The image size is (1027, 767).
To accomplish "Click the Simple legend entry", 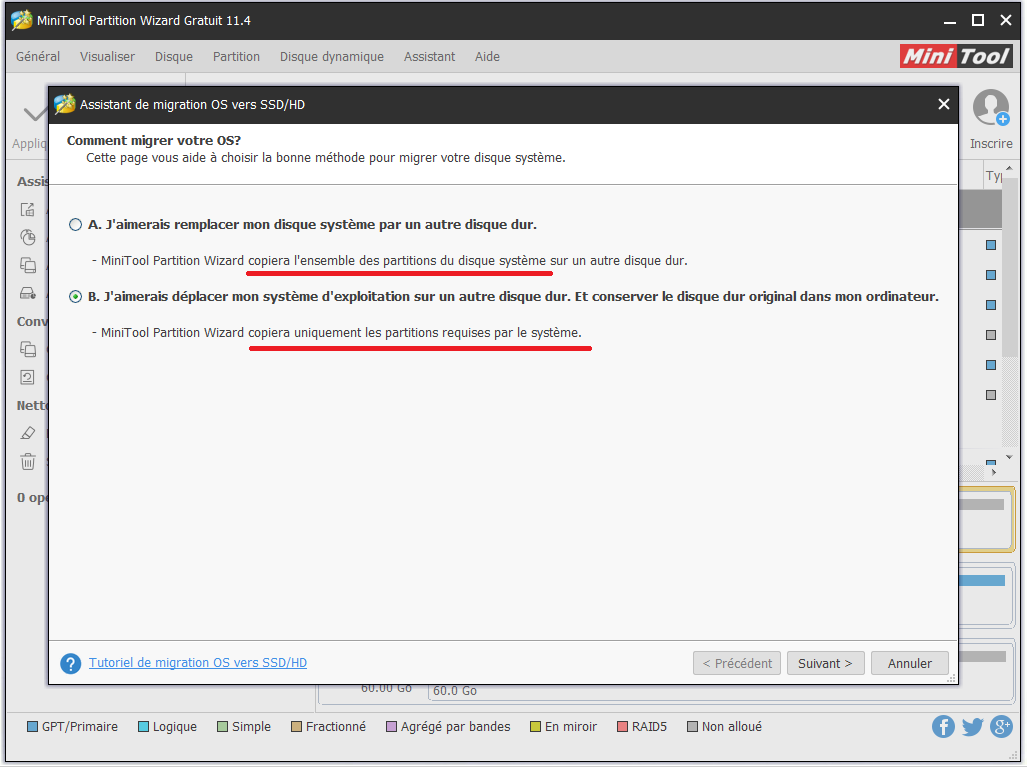I will click(x=244, y=726).
